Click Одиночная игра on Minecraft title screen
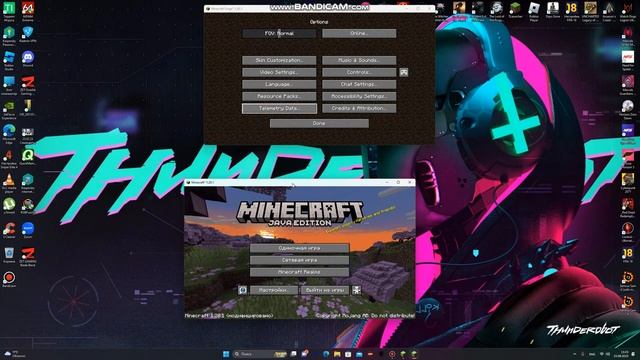Image resolution: width=640 pixels, height=360 pixels. click(299, 248)
